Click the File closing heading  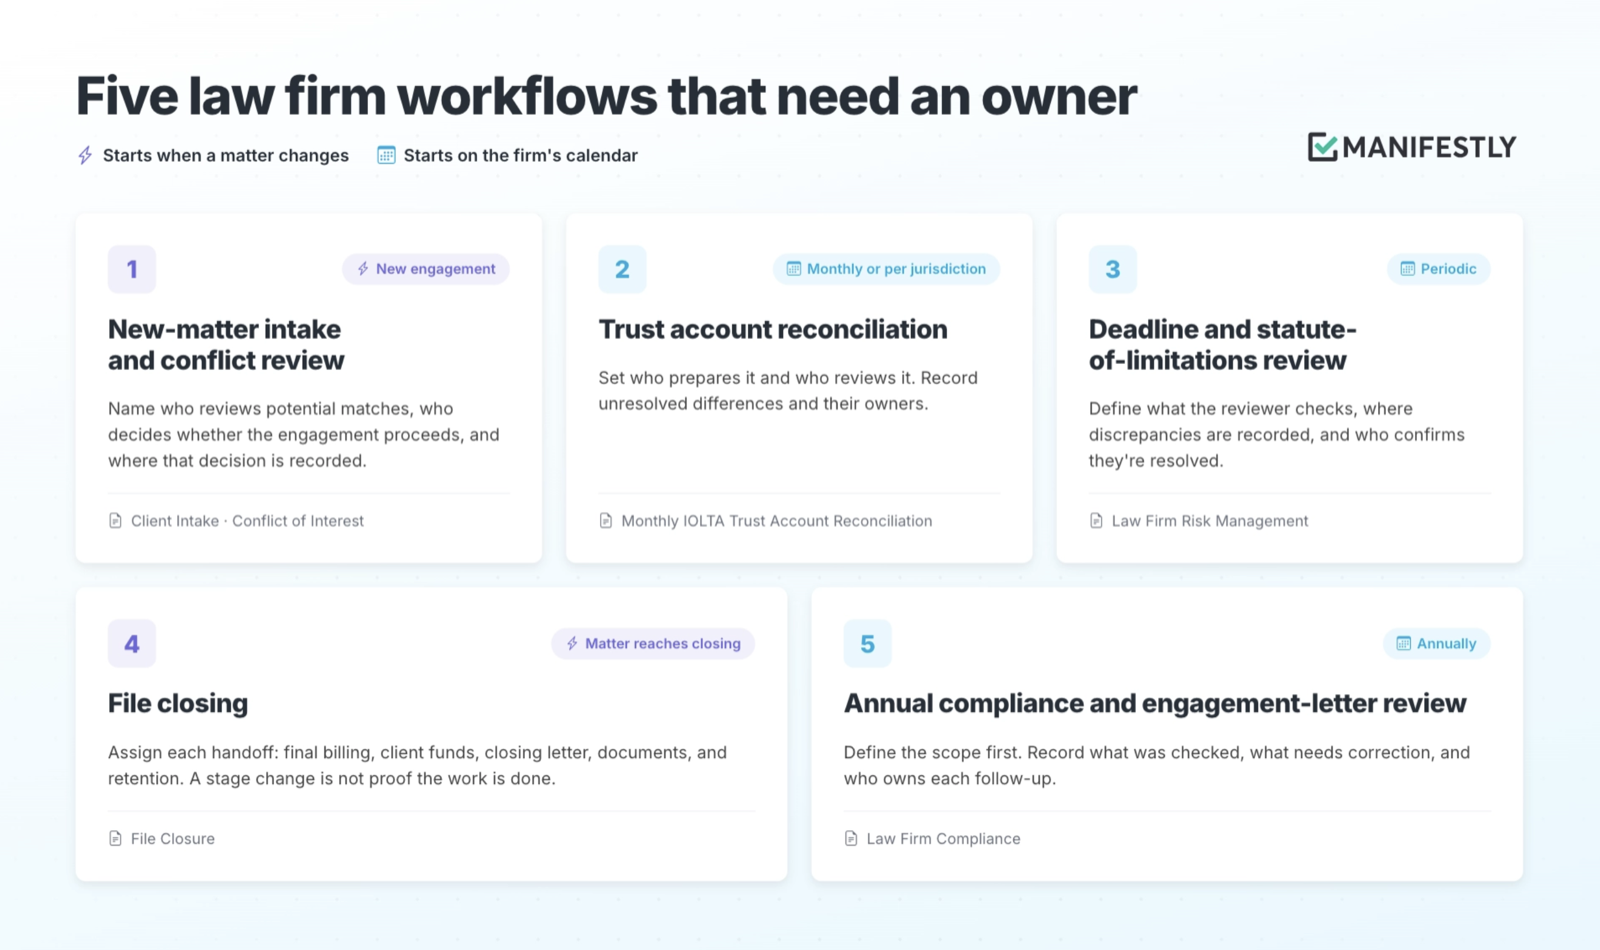point(178,703)
